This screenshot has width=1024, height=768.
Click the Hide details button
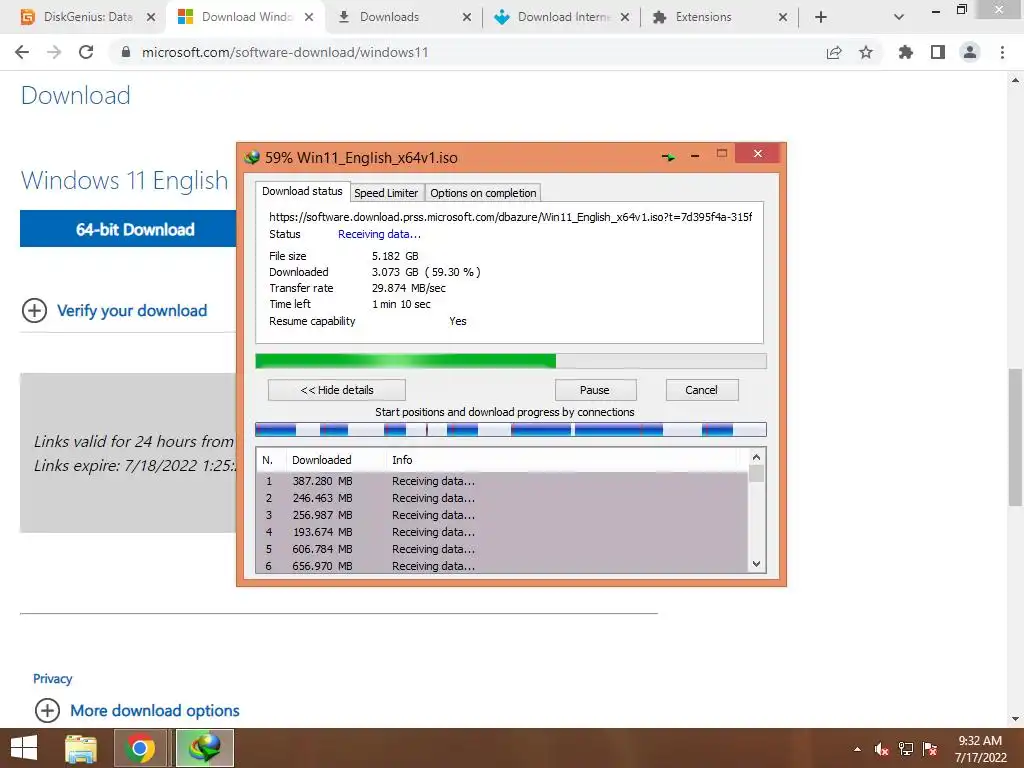337,390
